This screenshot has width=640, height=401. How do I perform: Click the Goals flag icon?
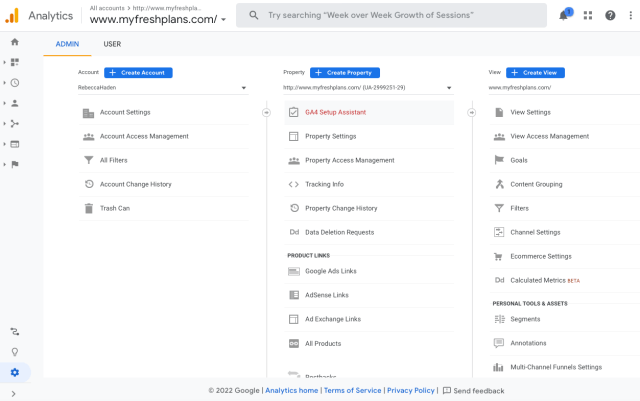[499, 160]
